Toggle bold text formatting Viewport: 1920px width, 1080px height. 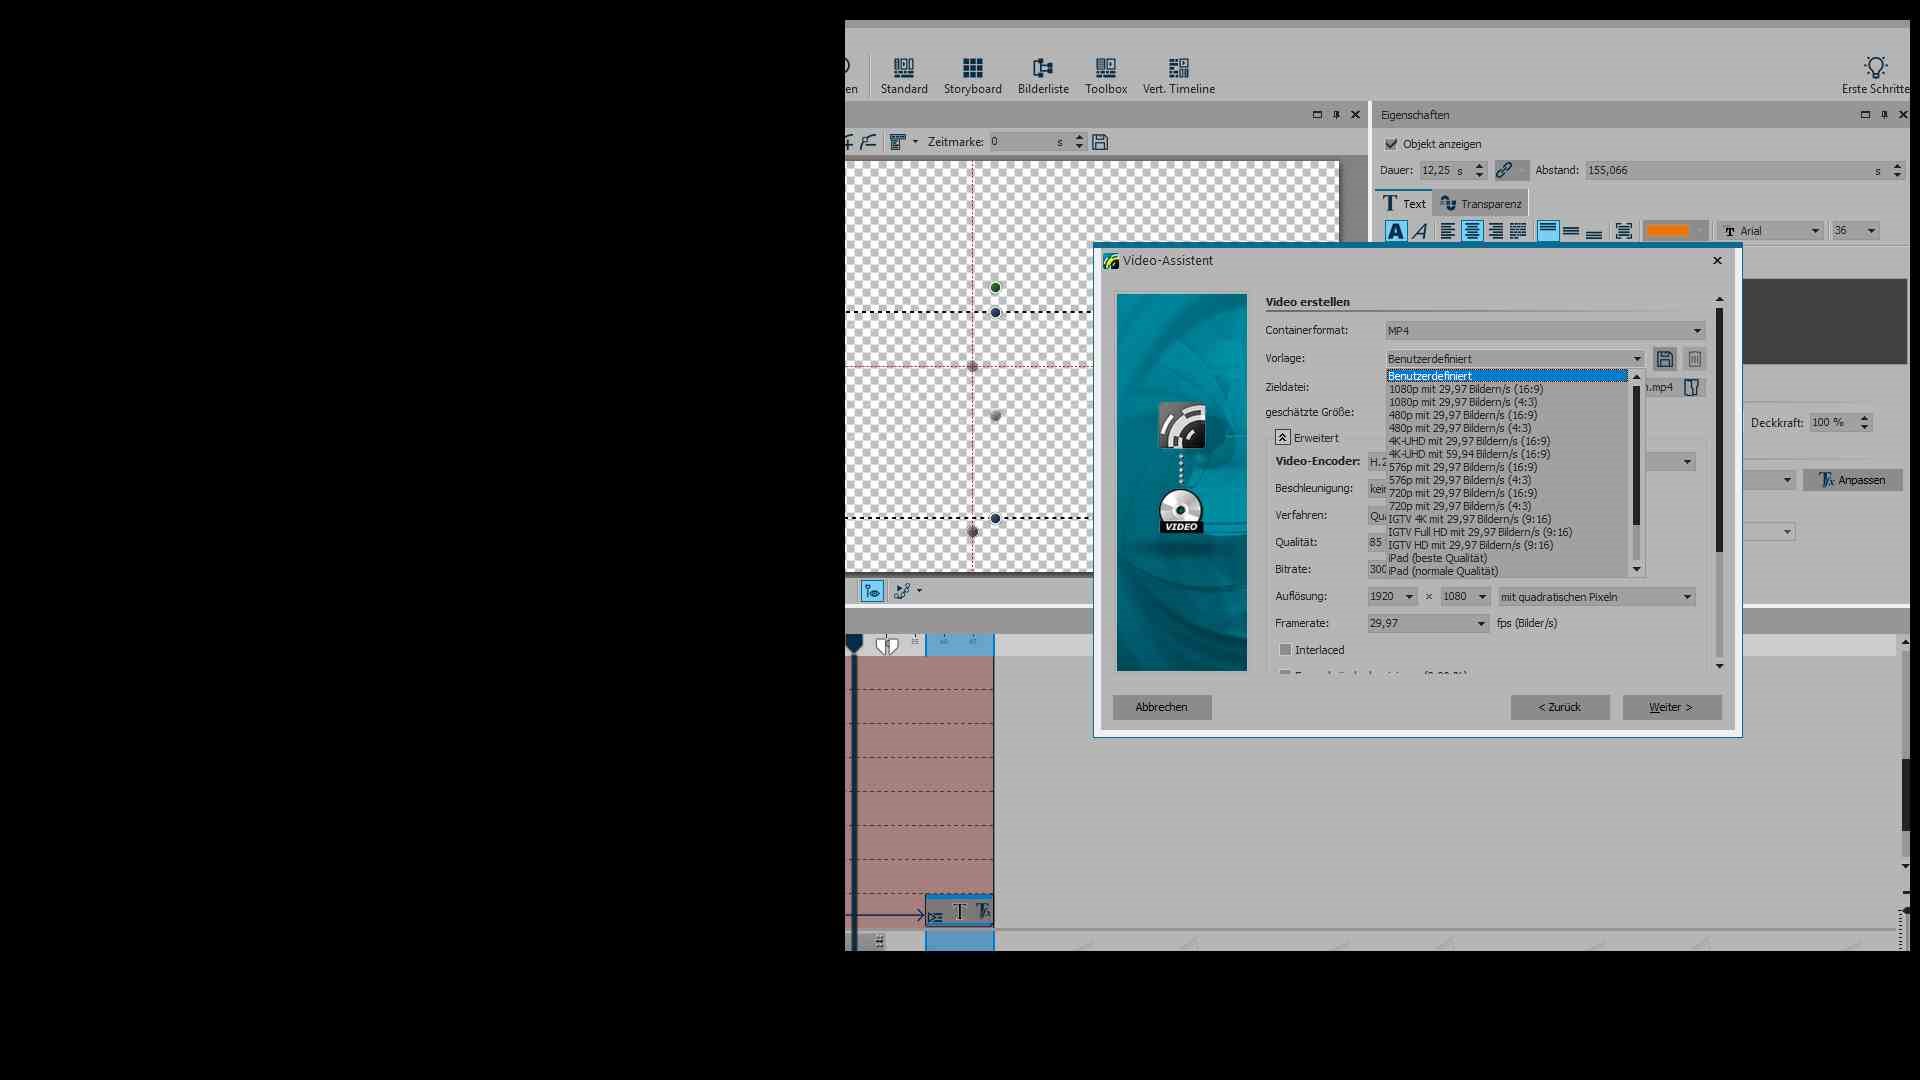(x=1395, y=231)
